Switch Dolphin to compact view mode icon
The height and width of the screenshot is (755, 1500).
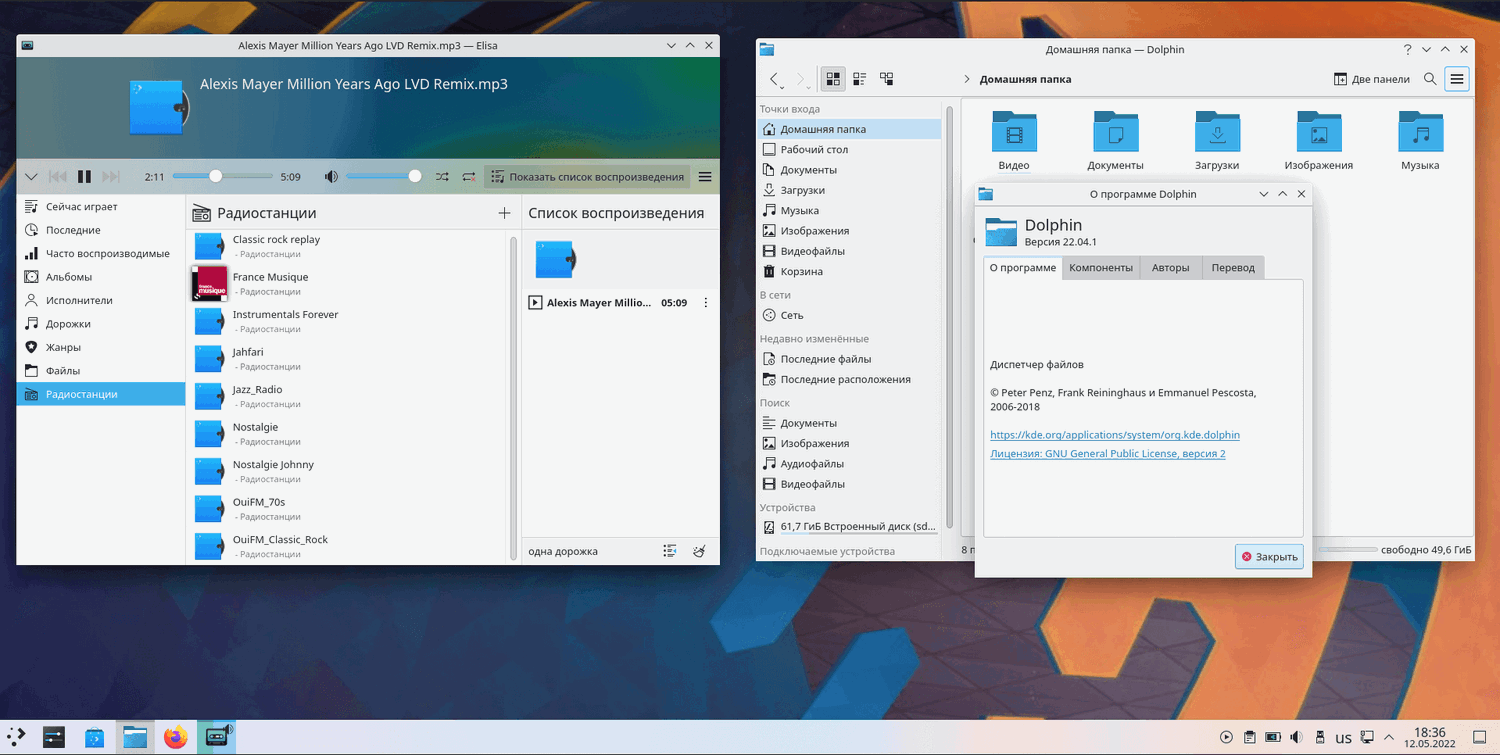click(x=859, y=79)
